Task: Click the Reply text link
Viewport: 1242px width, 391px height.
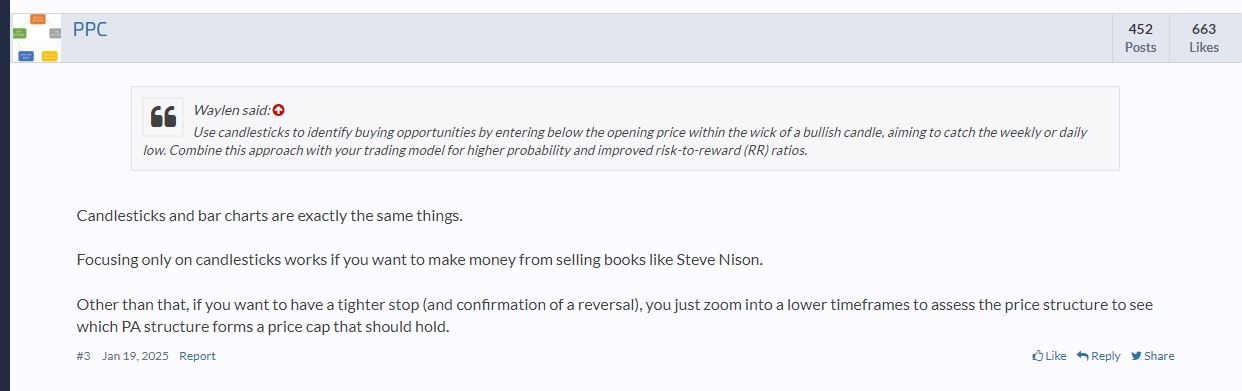Action: [x=1105, y=356]
